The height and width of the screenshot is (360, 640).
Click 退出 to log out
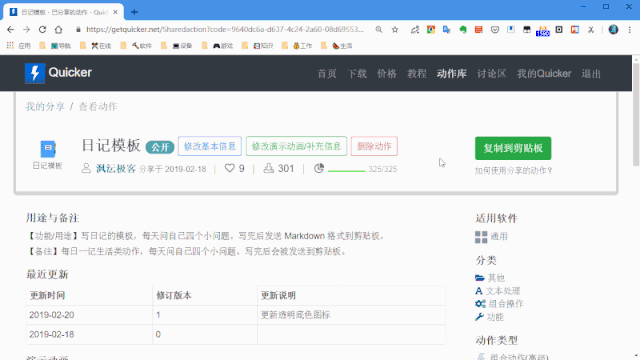(x=591, y=73)
